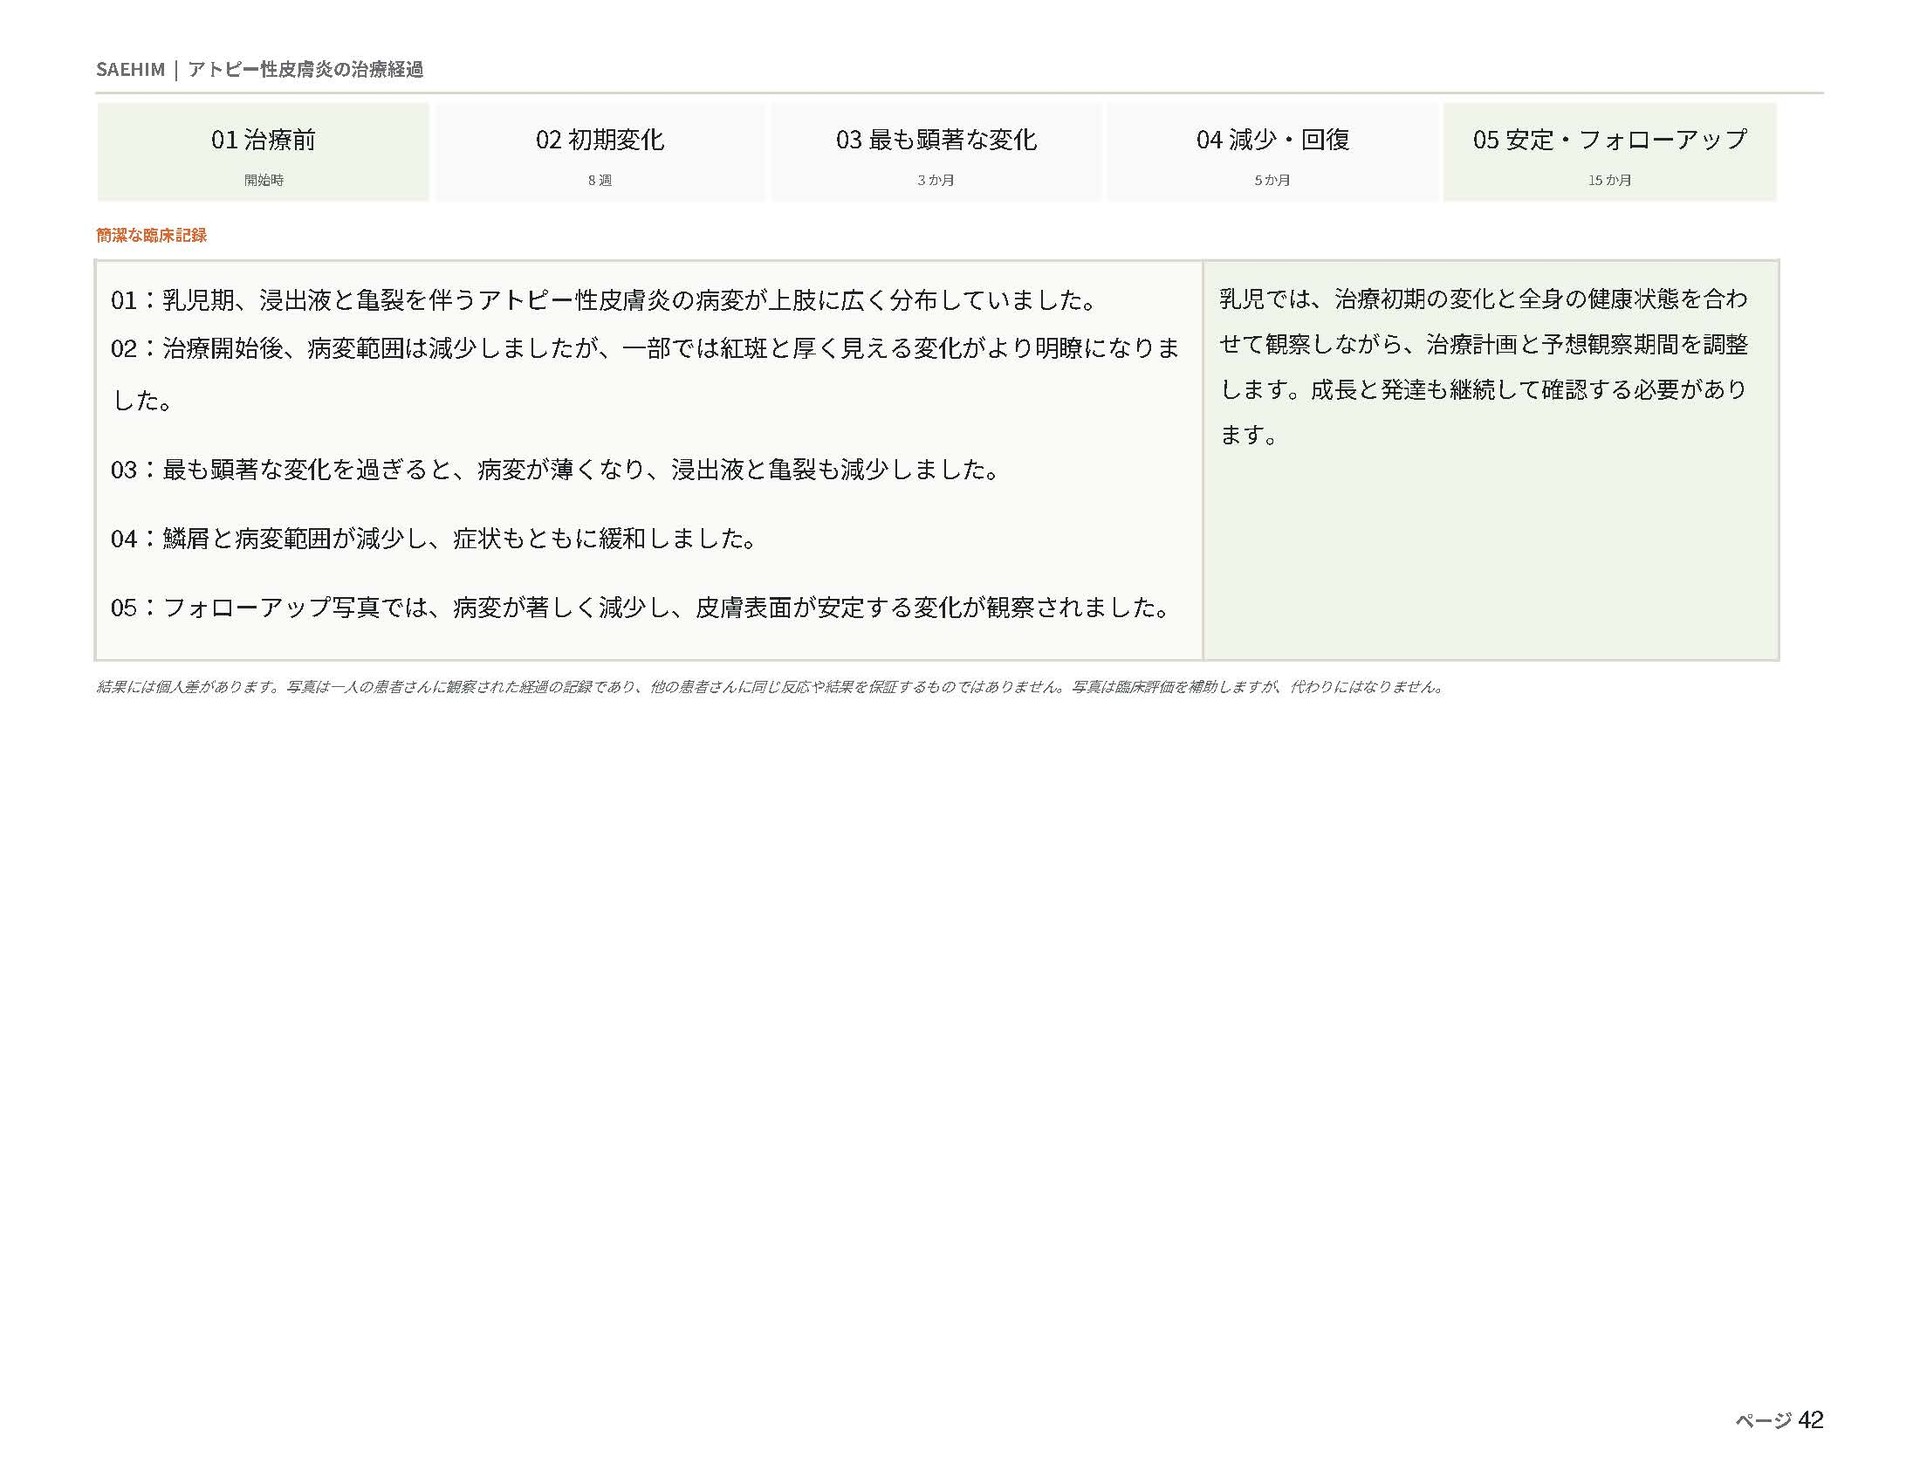Open the 05 安定・フォローアップ tab
This screenshot has height=1484, width=1920.
coord(1610,152)
